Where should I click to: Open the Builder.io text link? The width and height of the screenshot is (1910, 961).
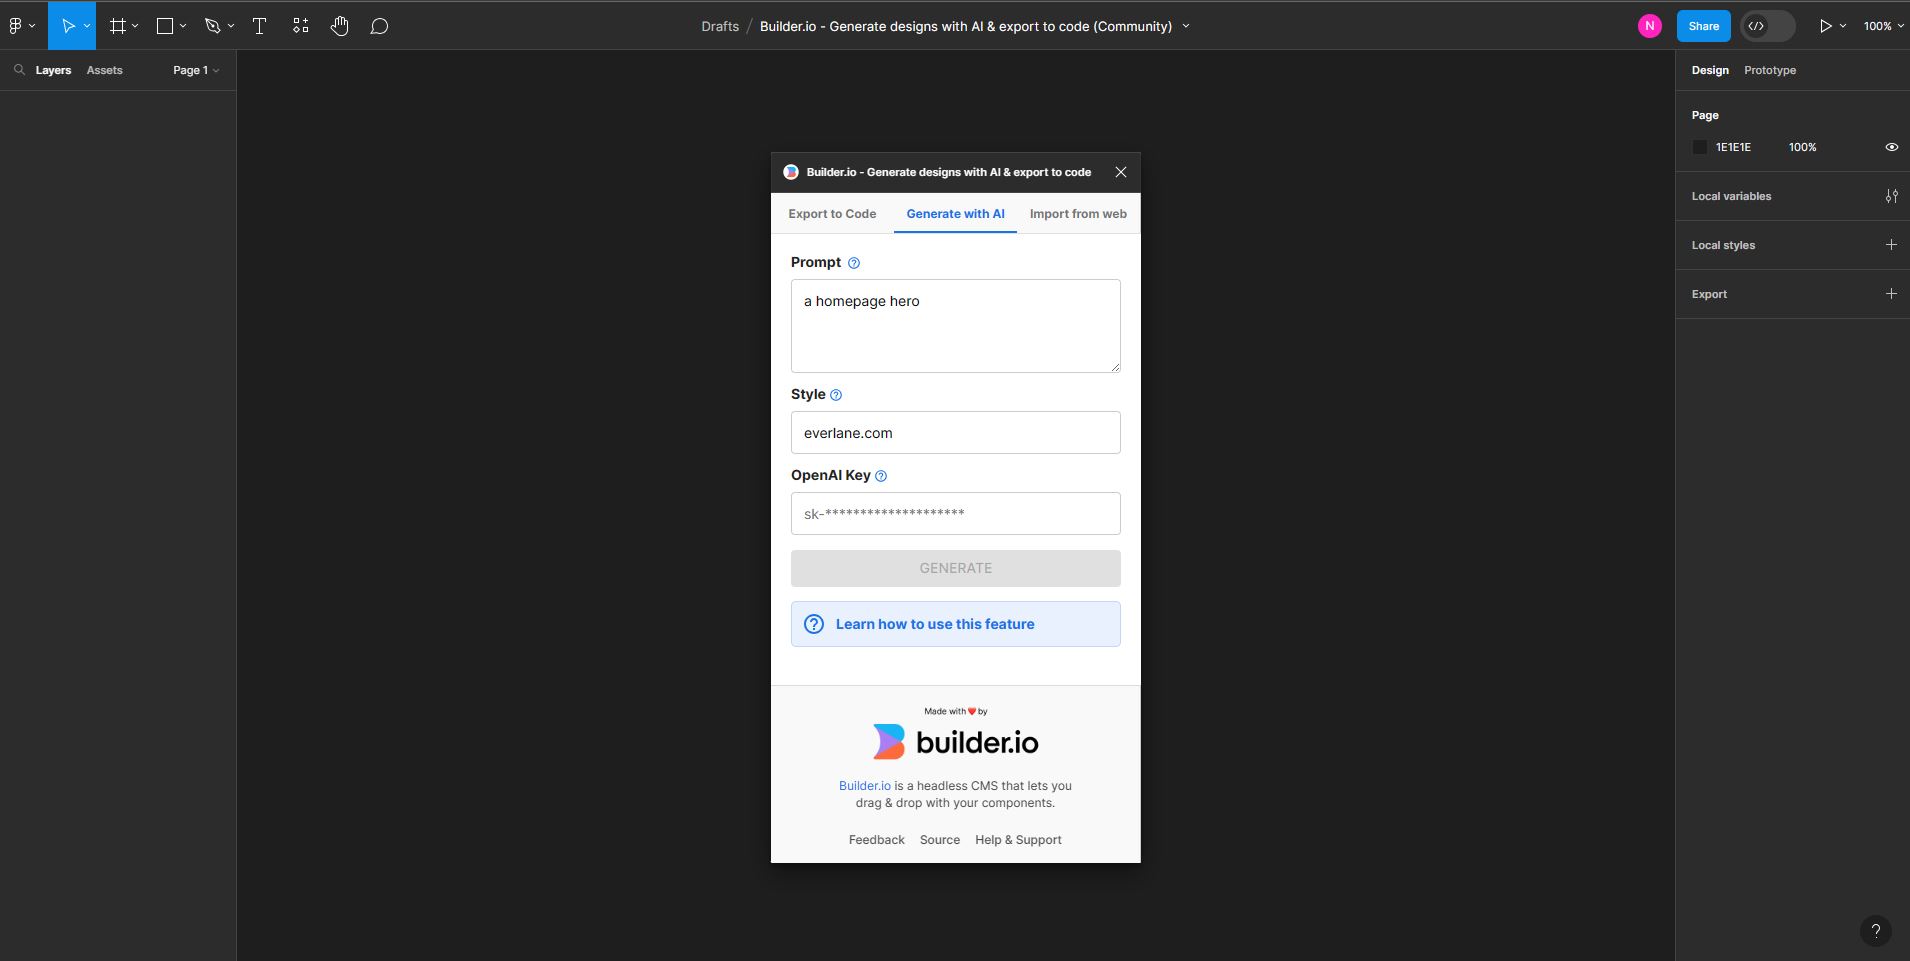[865, 786]
